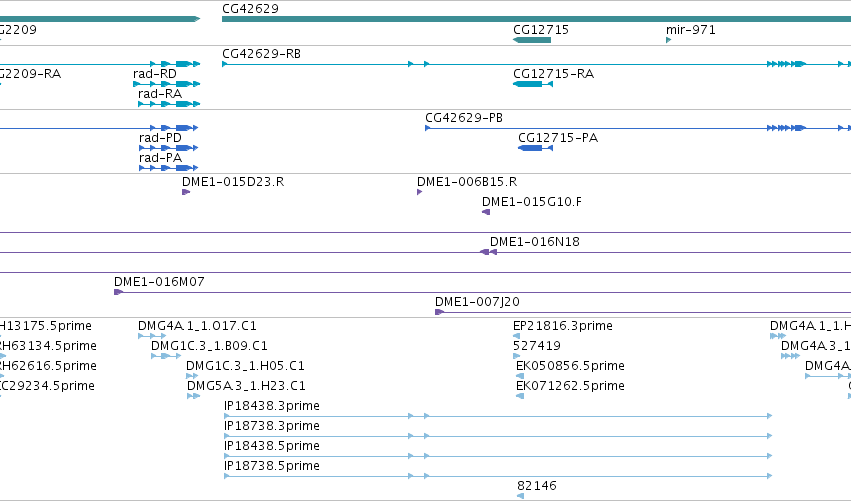Viewport: 851px width, 501px height.
Task: Click the DMG1C.3_1.H05.C1 EST glyph
Action: 192,376
